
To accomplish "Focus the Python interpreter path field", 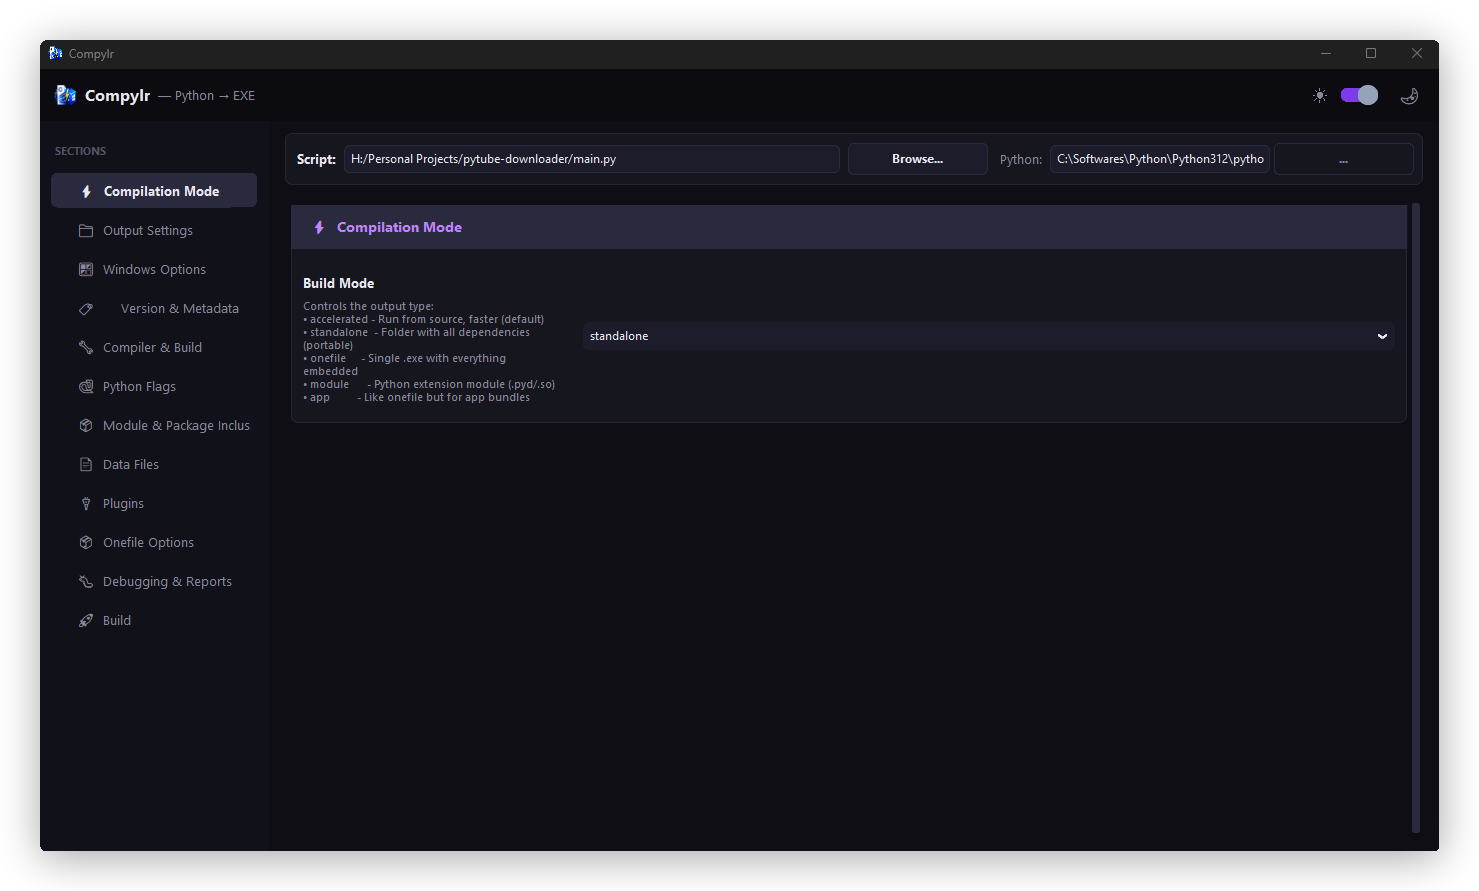I will pos(1160,159).
